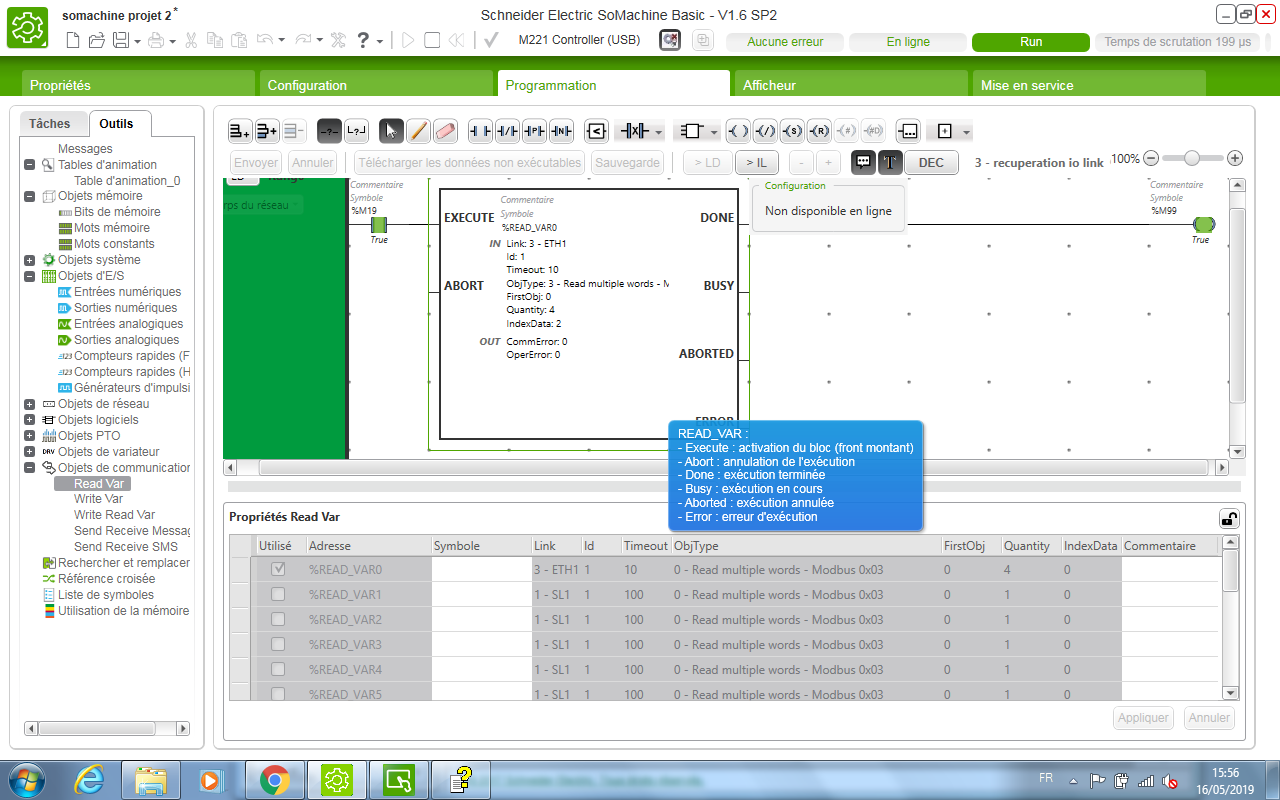Insert a reset coil (R)
1280x800 pixels.
[819, 131]
